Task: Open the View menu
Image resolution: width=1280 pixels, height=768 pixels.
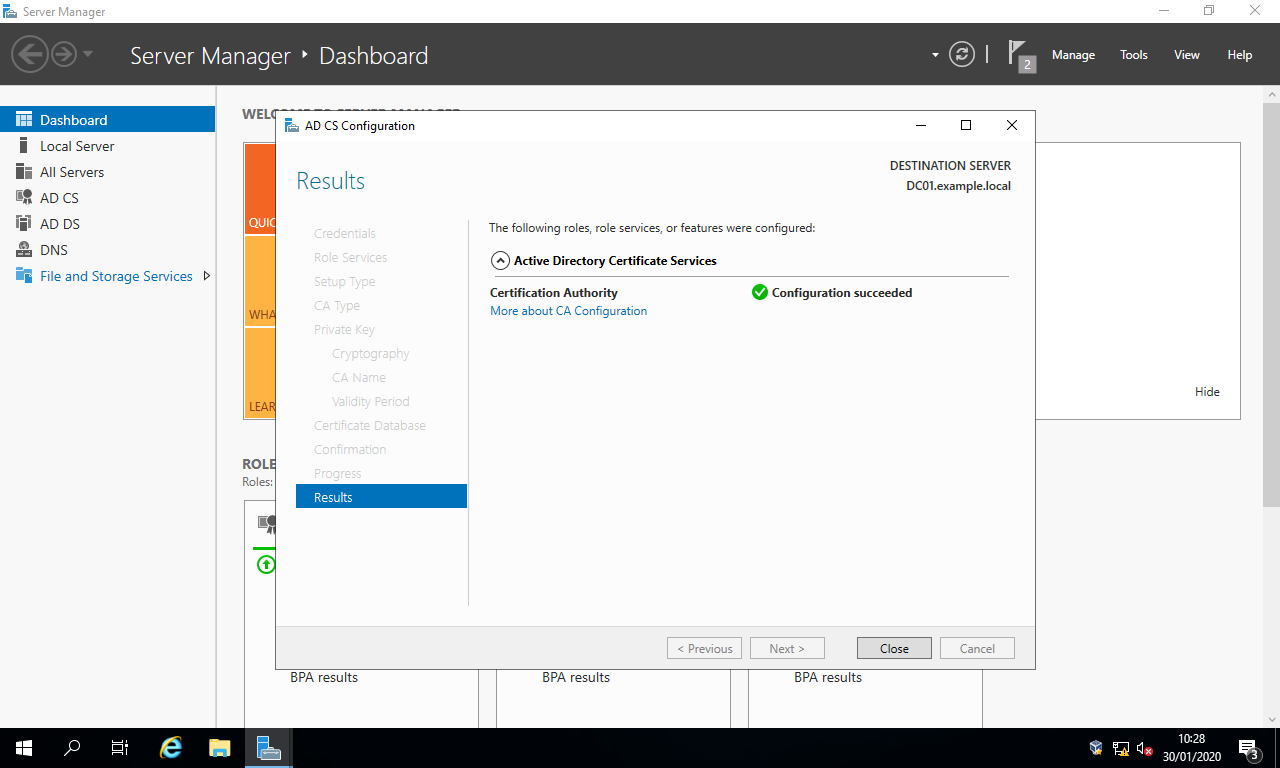Action: [1186, 55]
